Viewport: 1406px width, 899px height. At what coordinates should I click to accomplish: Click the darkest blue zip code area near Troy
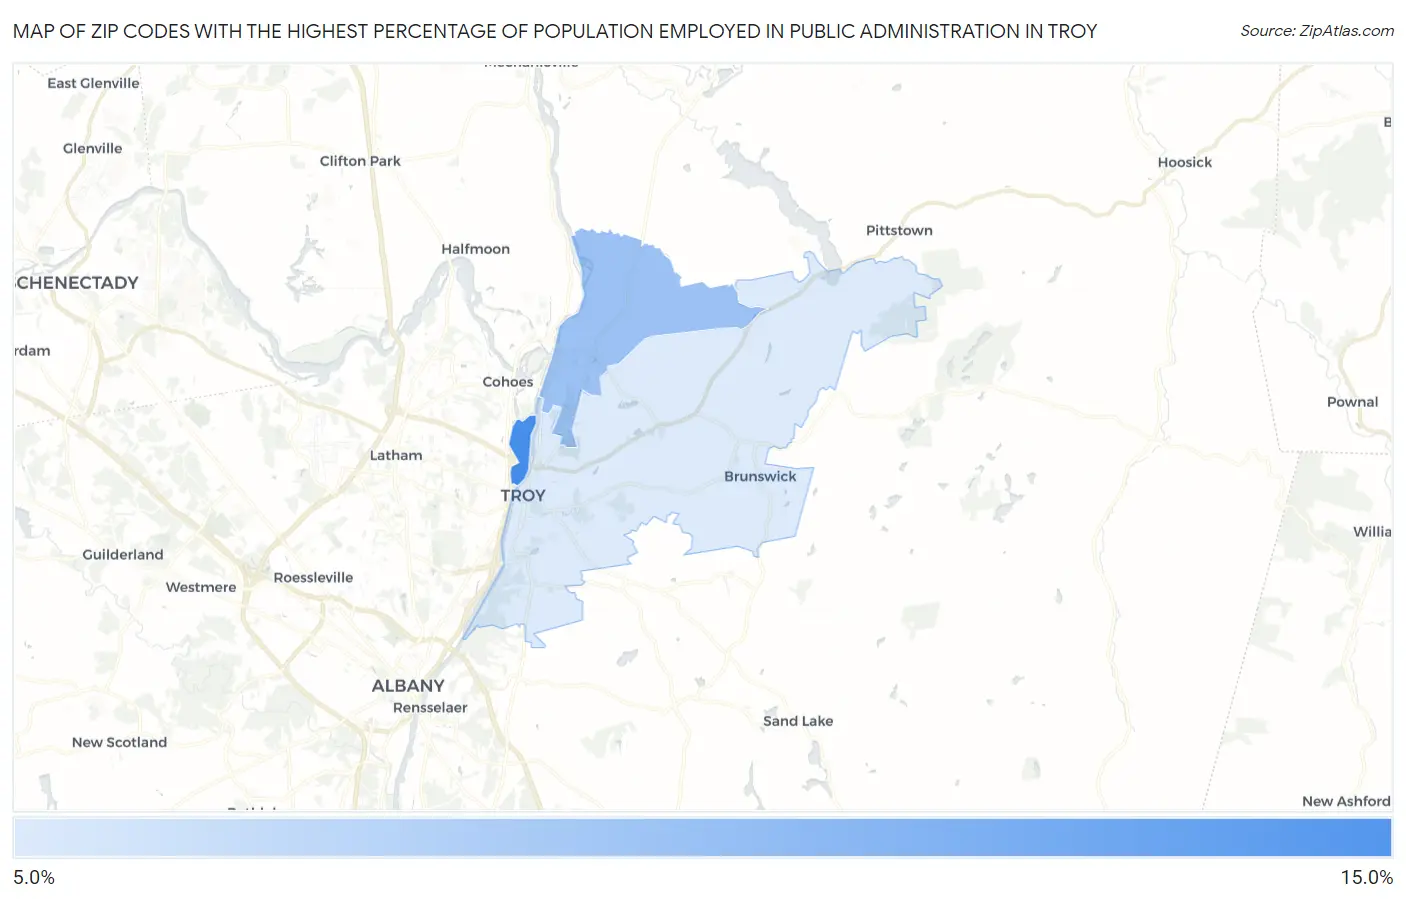click(521, 450)
